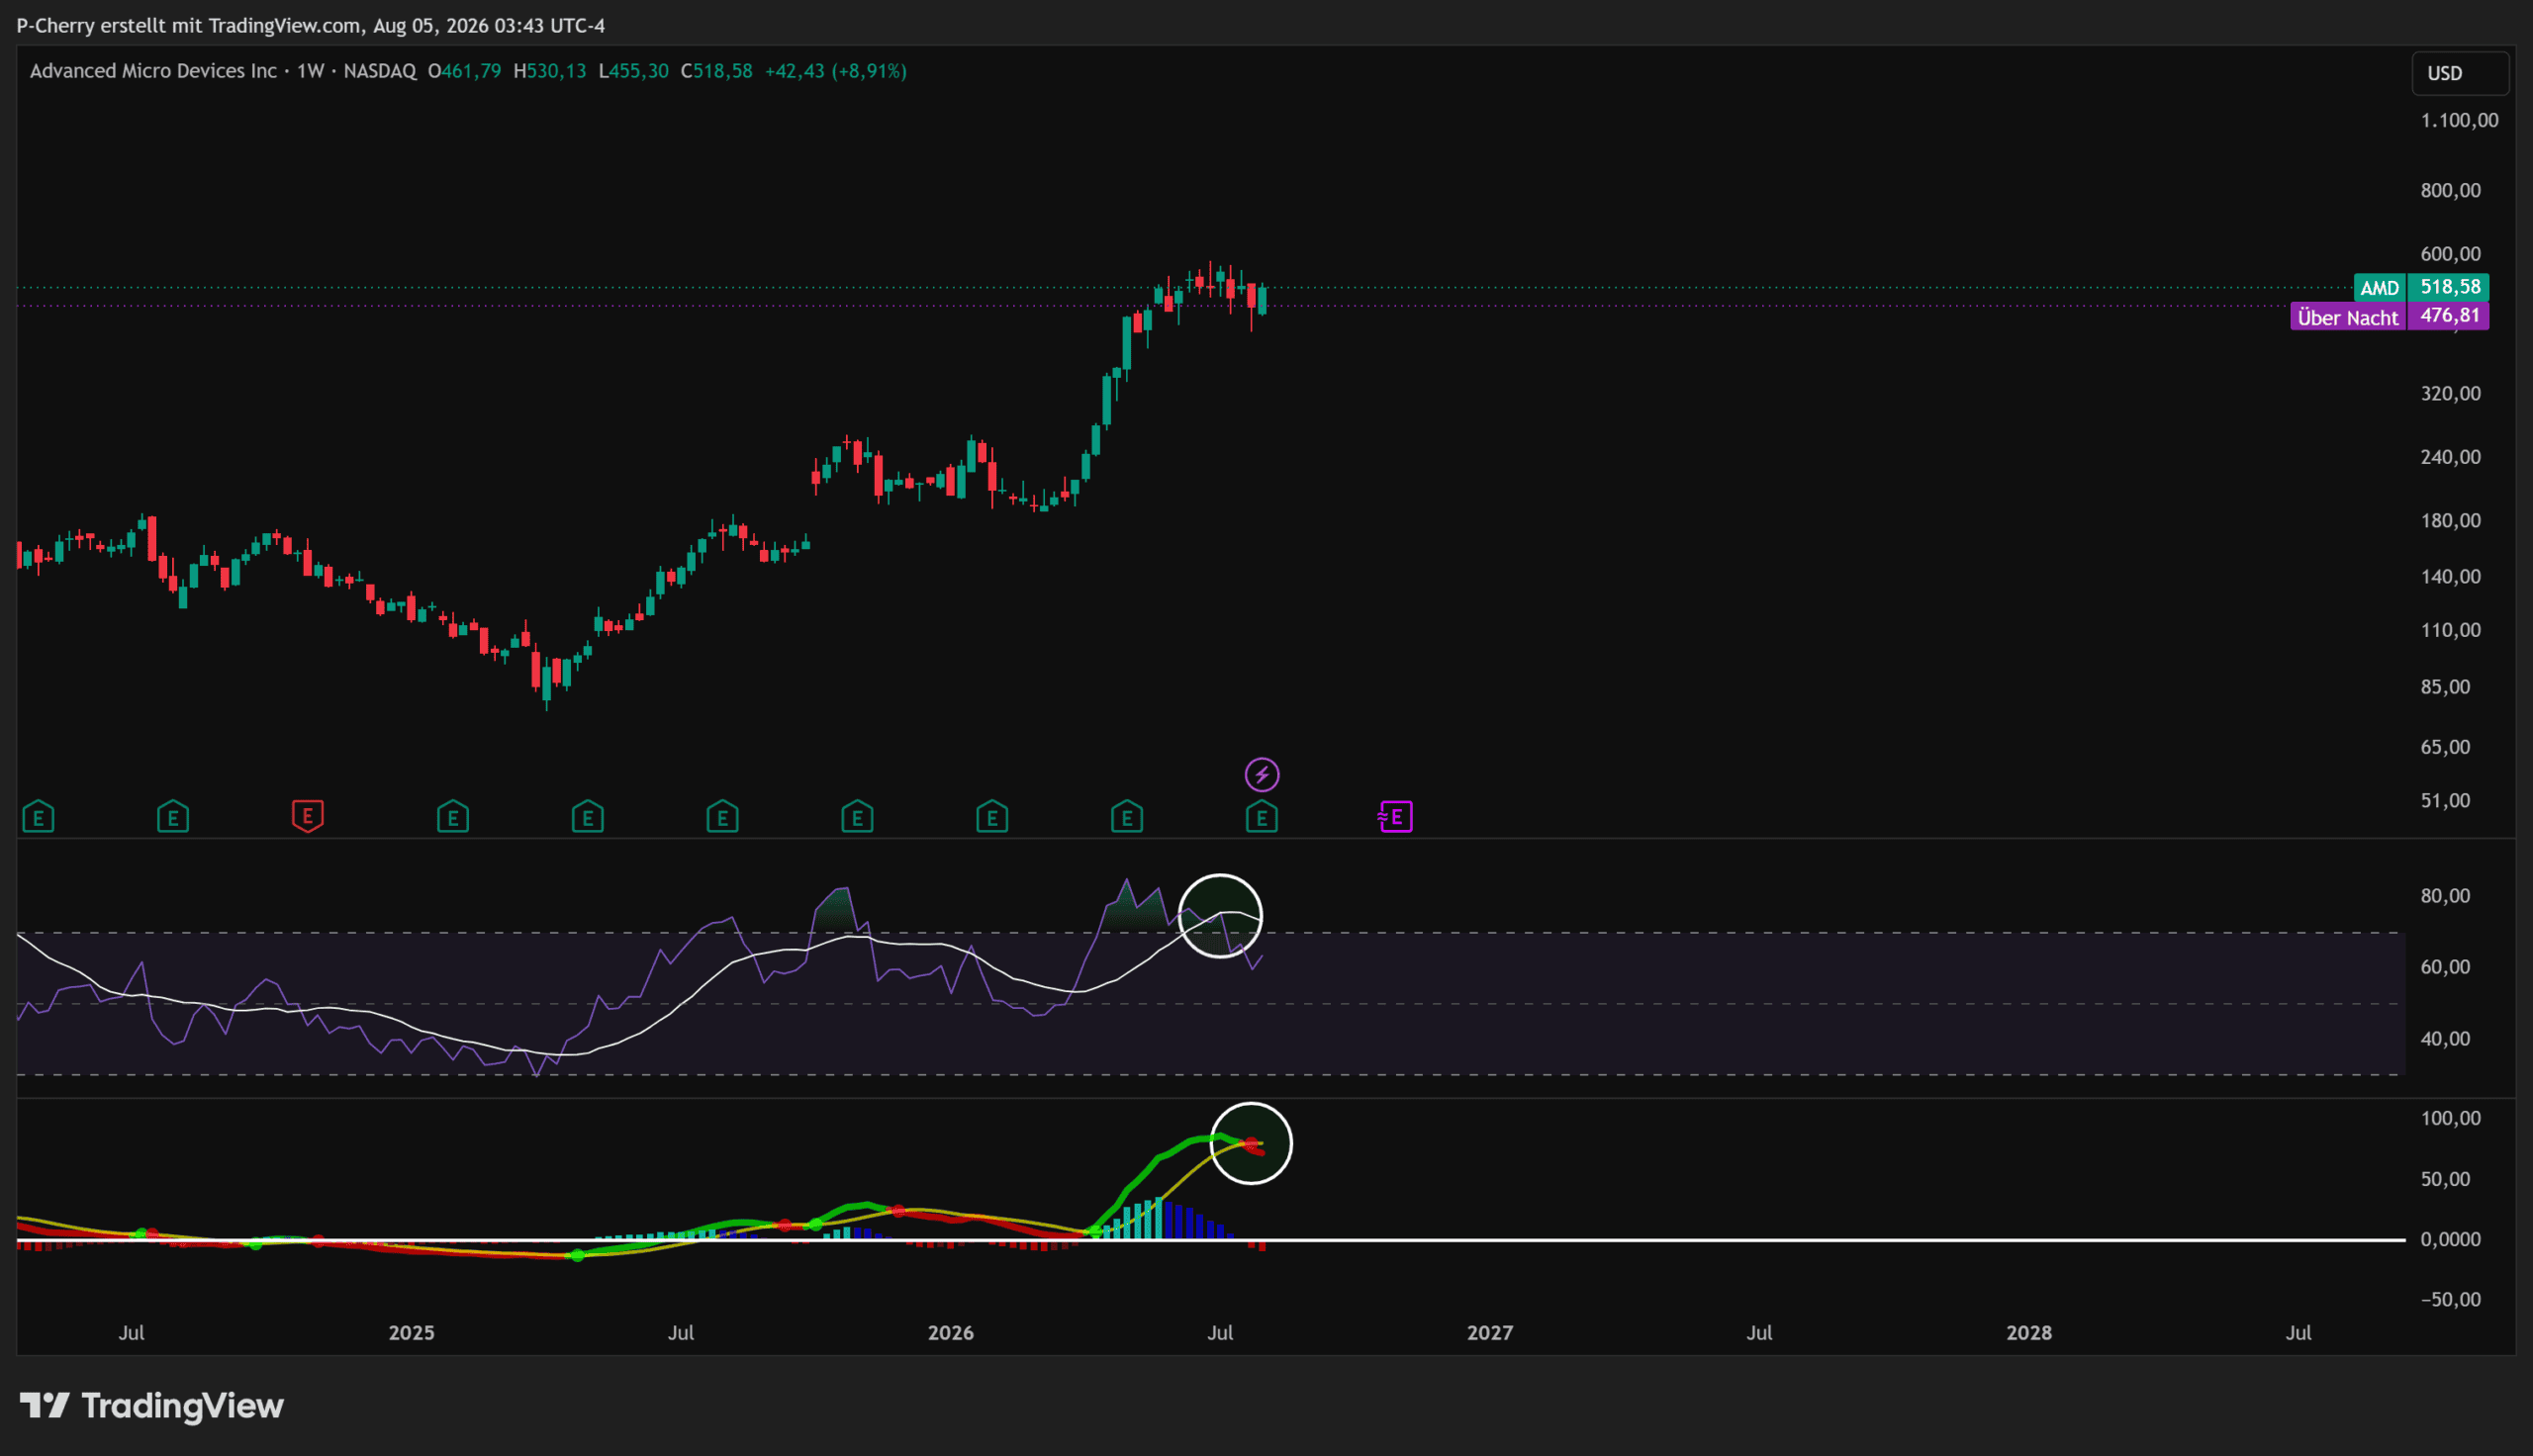Click the 240,00 price axis label
2533x1456 pixels.
tap(2450, 457)
